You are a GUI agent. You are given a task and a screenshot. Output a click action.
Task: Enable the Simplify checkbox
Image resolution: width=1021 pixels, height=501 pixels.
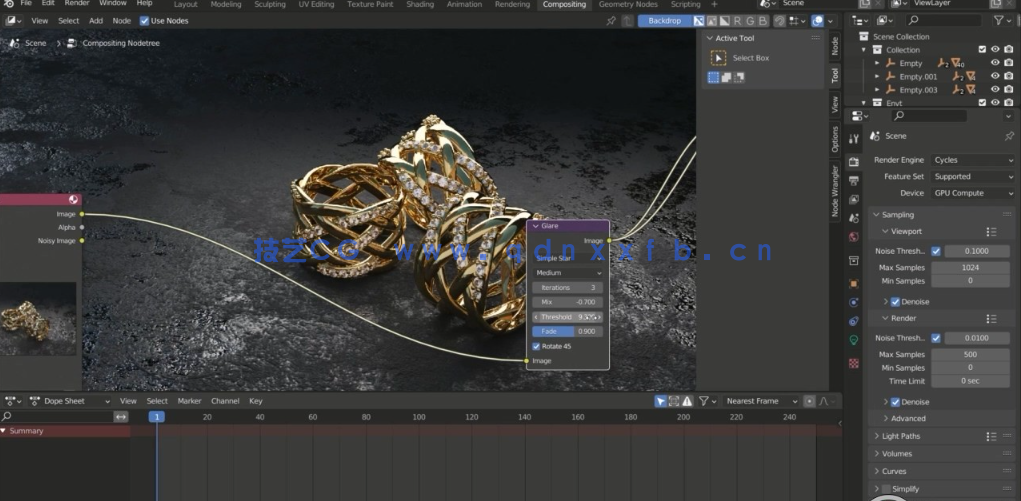(x=886, y=489)
